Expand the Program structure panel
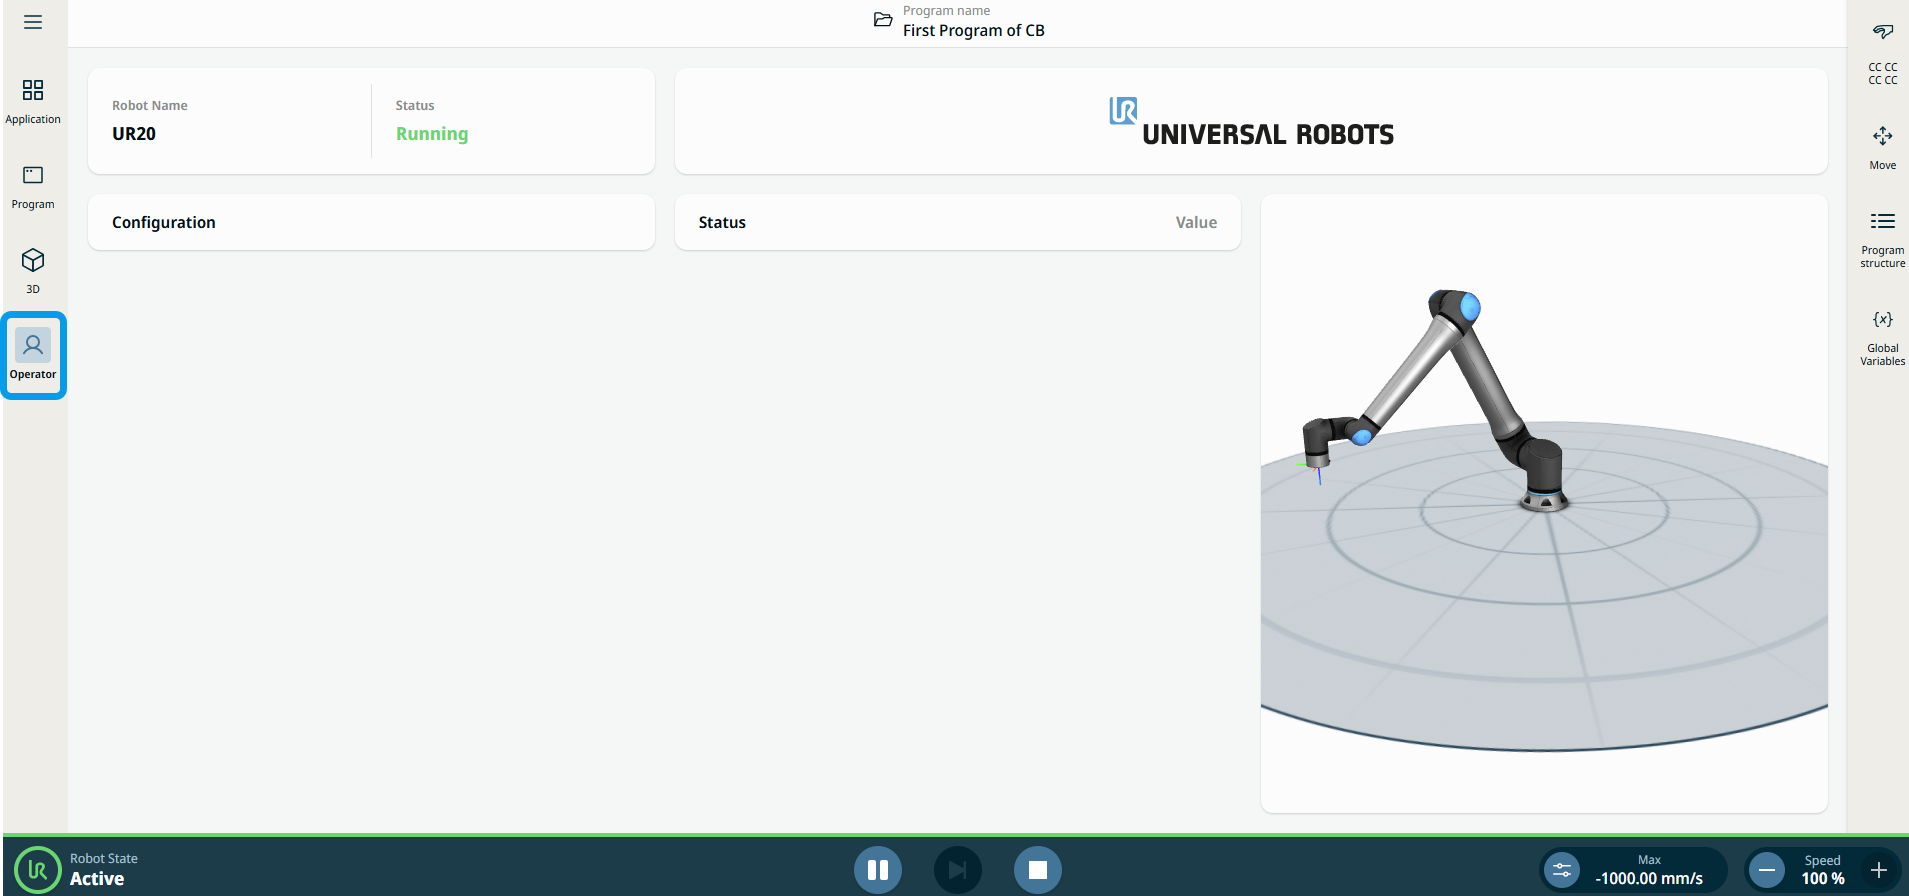Viewport: 1909px width, 896px height. pos(1882,238)
